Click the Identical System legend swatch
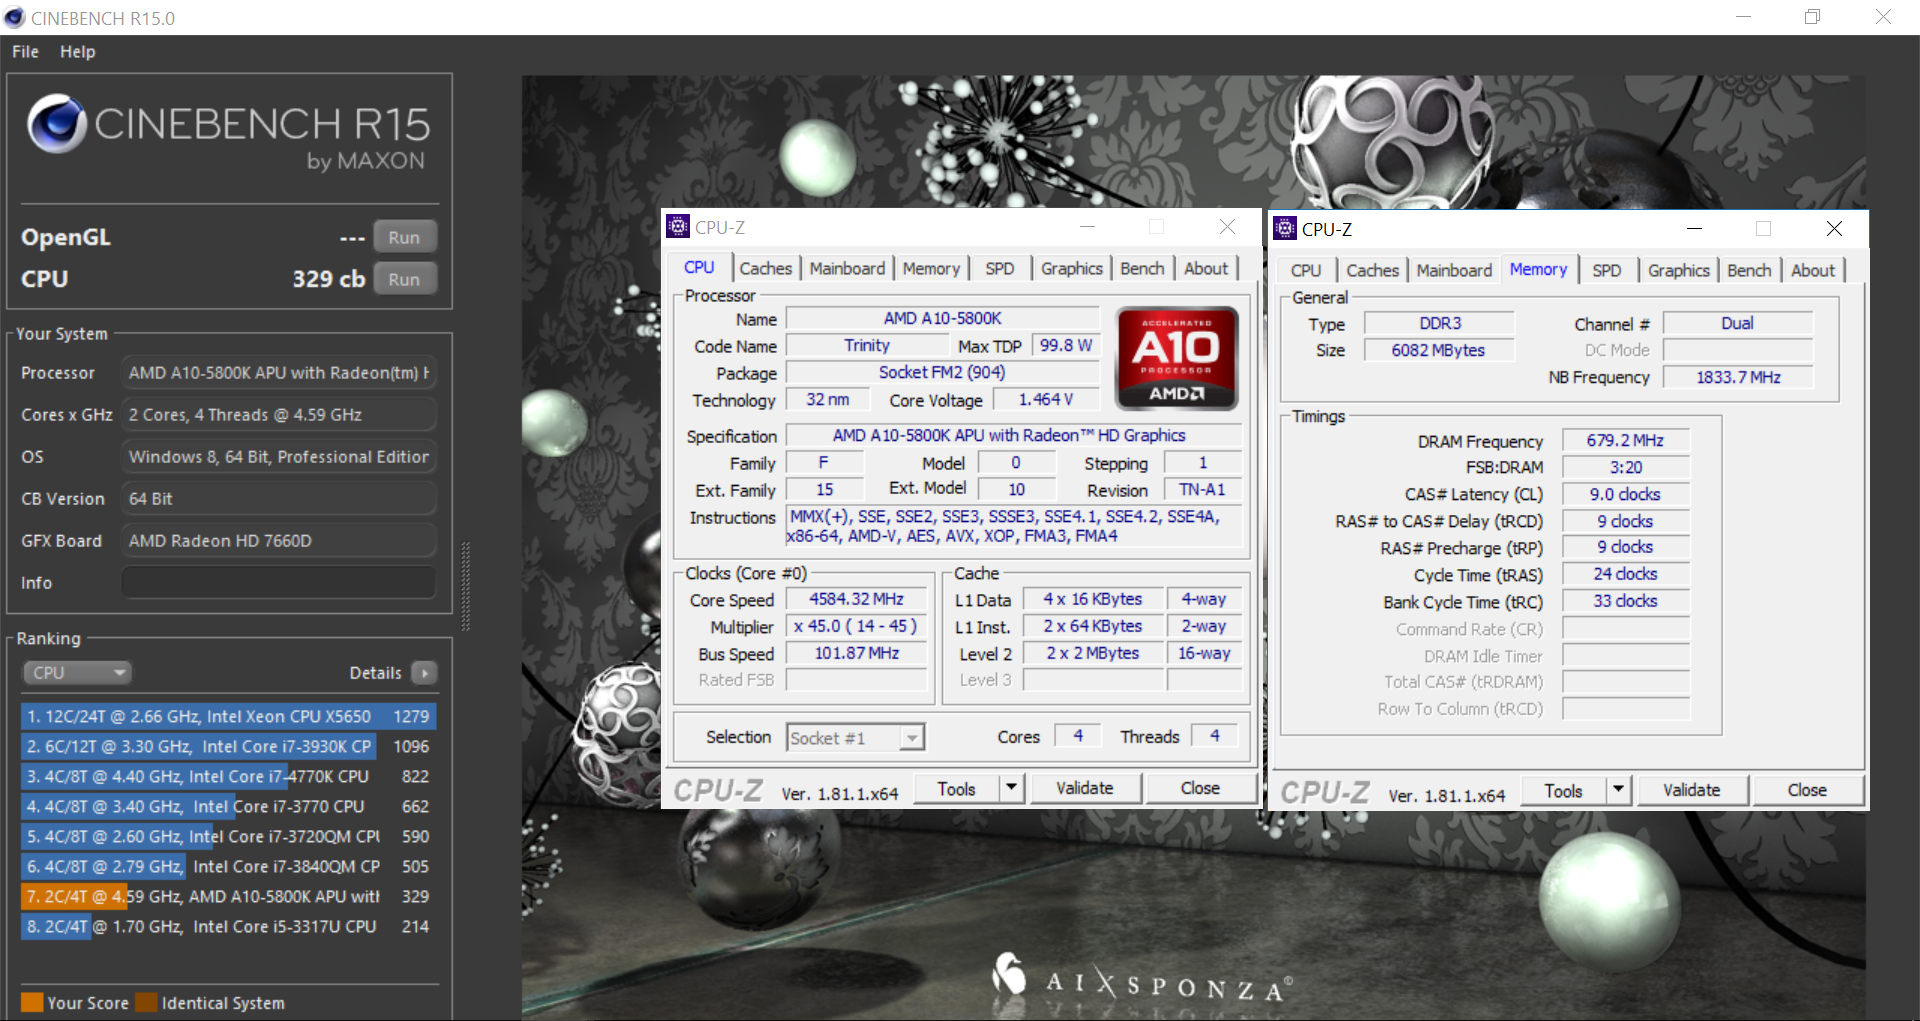 147,1002
